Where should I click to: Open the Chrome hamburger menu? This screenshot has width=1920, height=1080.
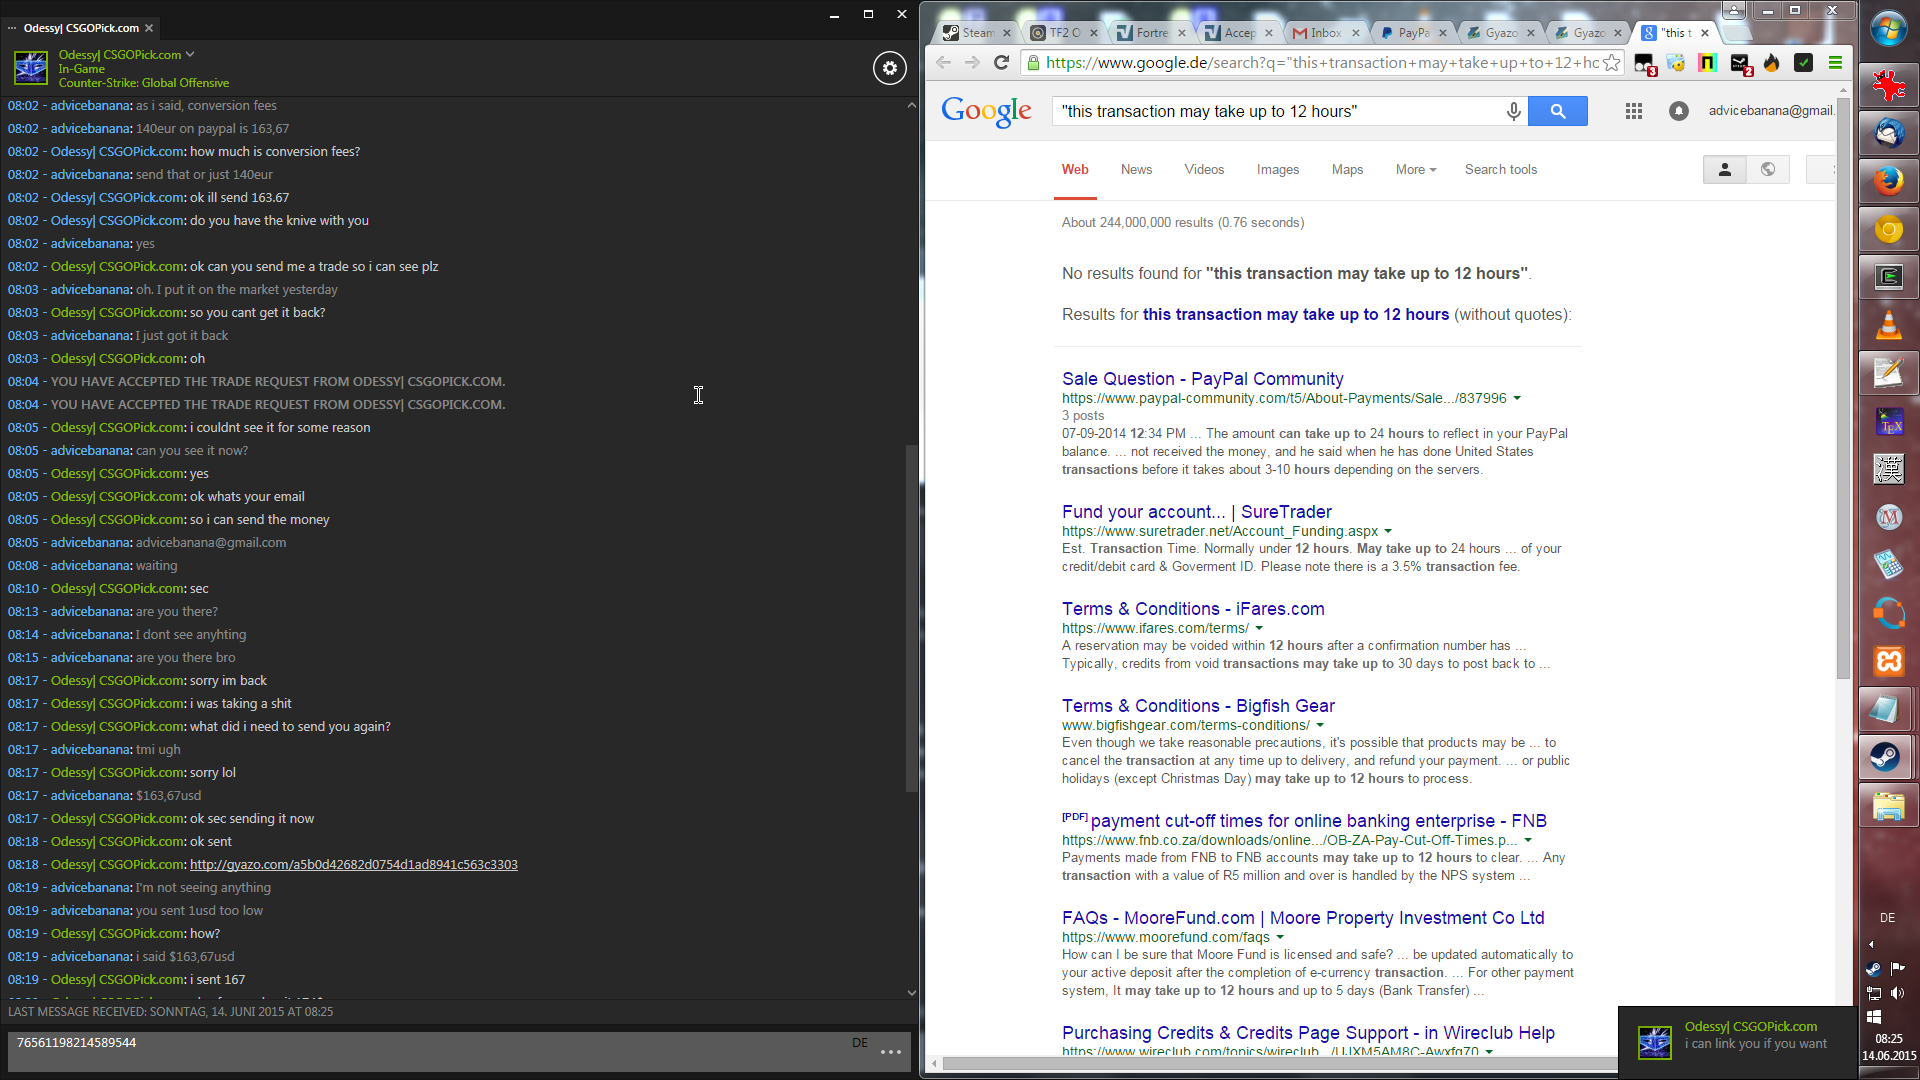tap(1835, 63)
